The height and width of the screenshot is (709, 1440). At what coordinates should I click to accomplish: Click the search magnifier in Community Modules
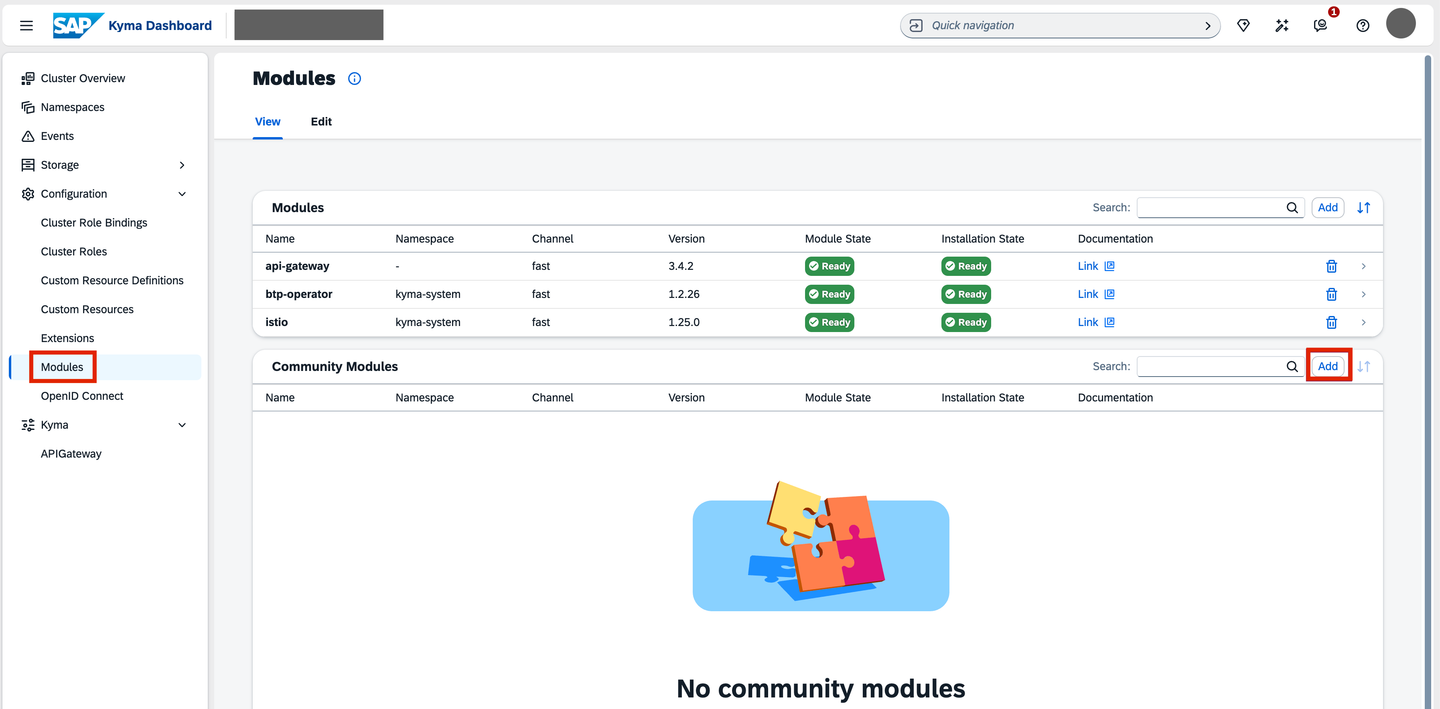(1292, 367)
